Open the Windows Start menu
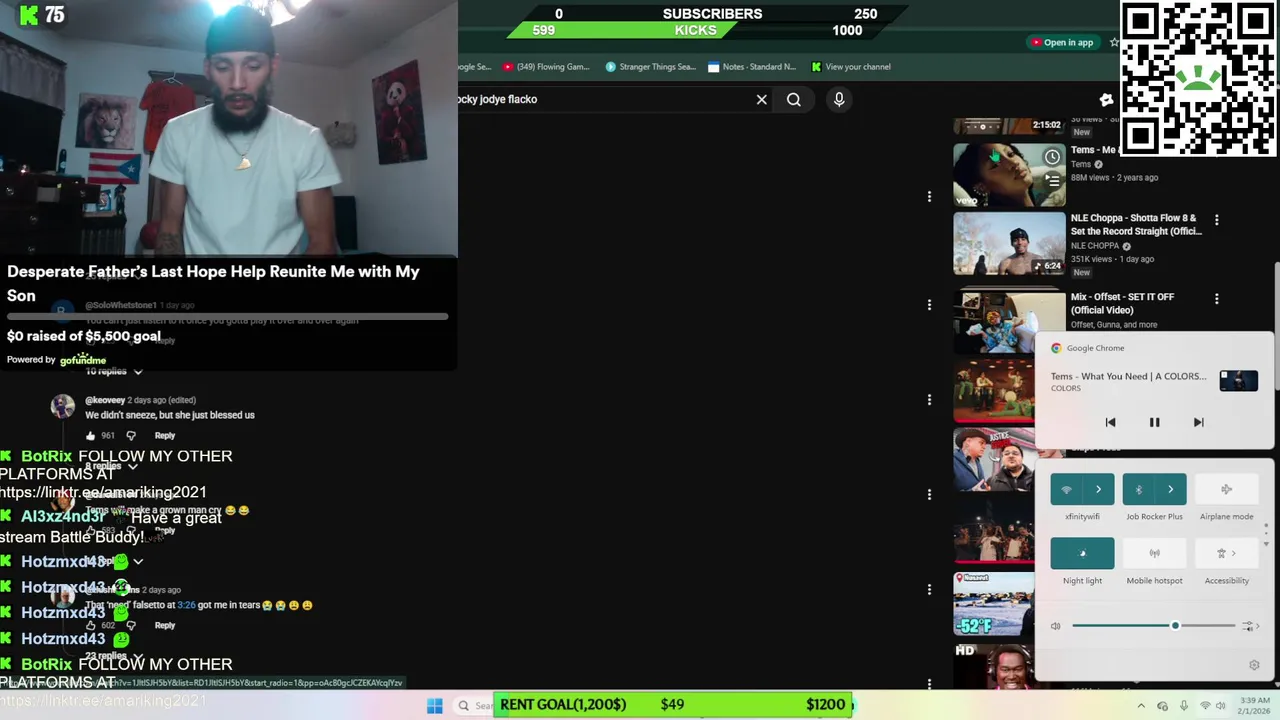This screenshot has width=1280, height=720. click(x=434, y=706)
